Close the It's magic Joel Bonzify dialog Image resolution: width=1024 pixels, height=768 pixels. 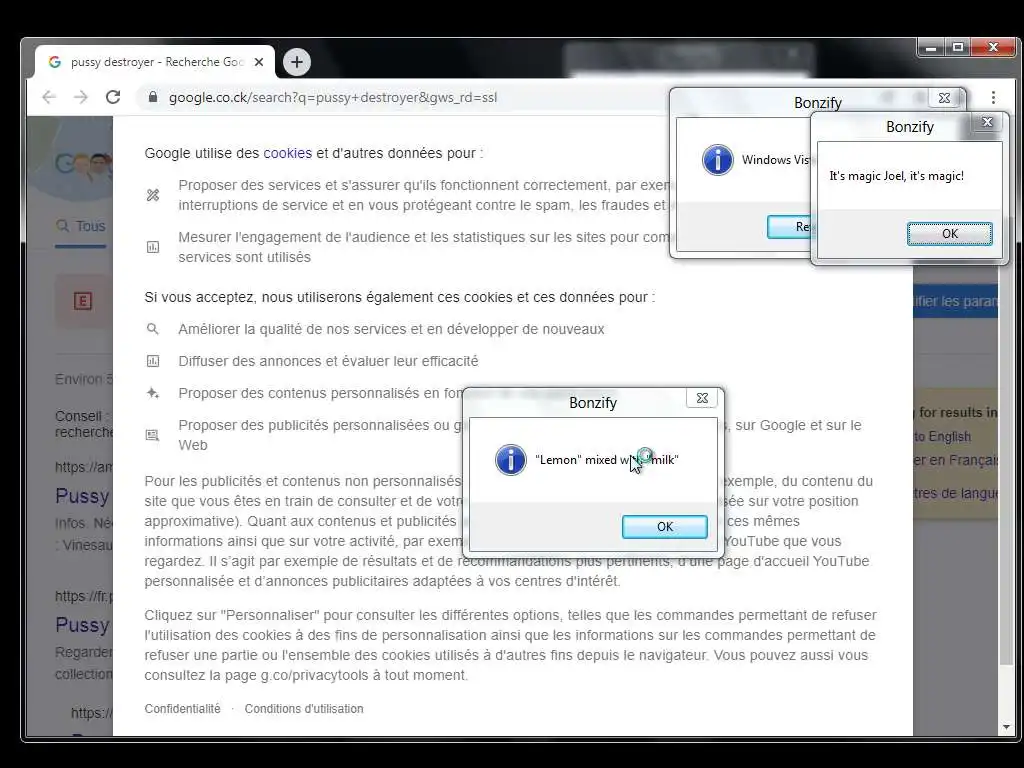987,122
